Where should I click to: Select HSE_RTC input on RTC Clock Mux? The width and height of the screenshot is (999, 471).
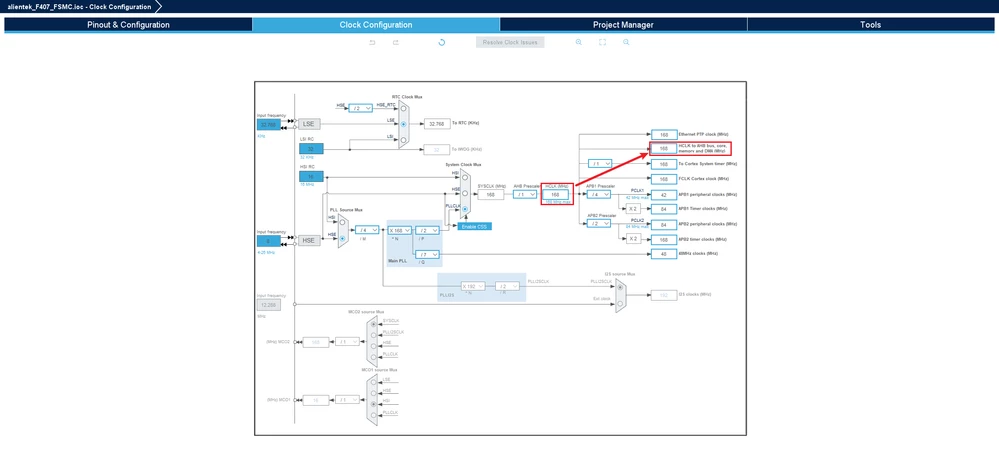[403, 108]
